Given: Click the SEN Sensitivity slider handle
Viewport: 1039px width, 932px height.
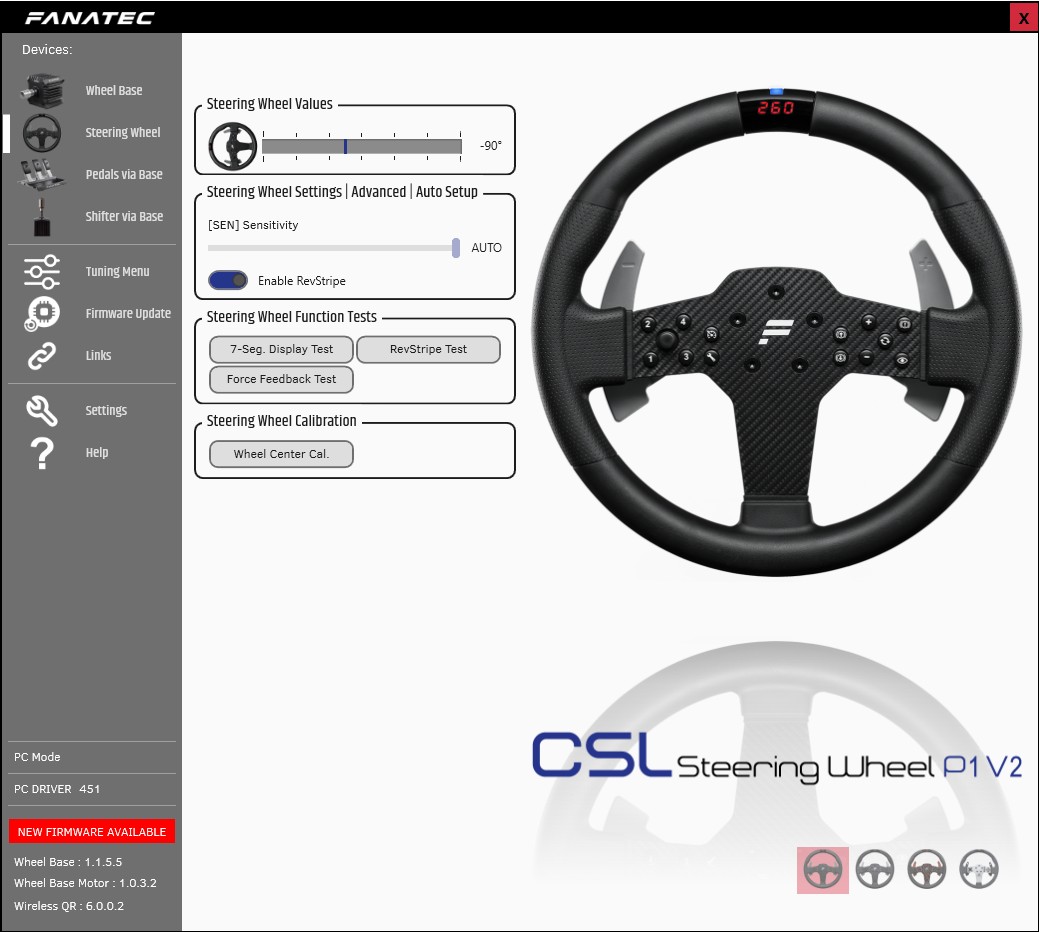Looking at the screenshot, I should (x=456, y=248).
